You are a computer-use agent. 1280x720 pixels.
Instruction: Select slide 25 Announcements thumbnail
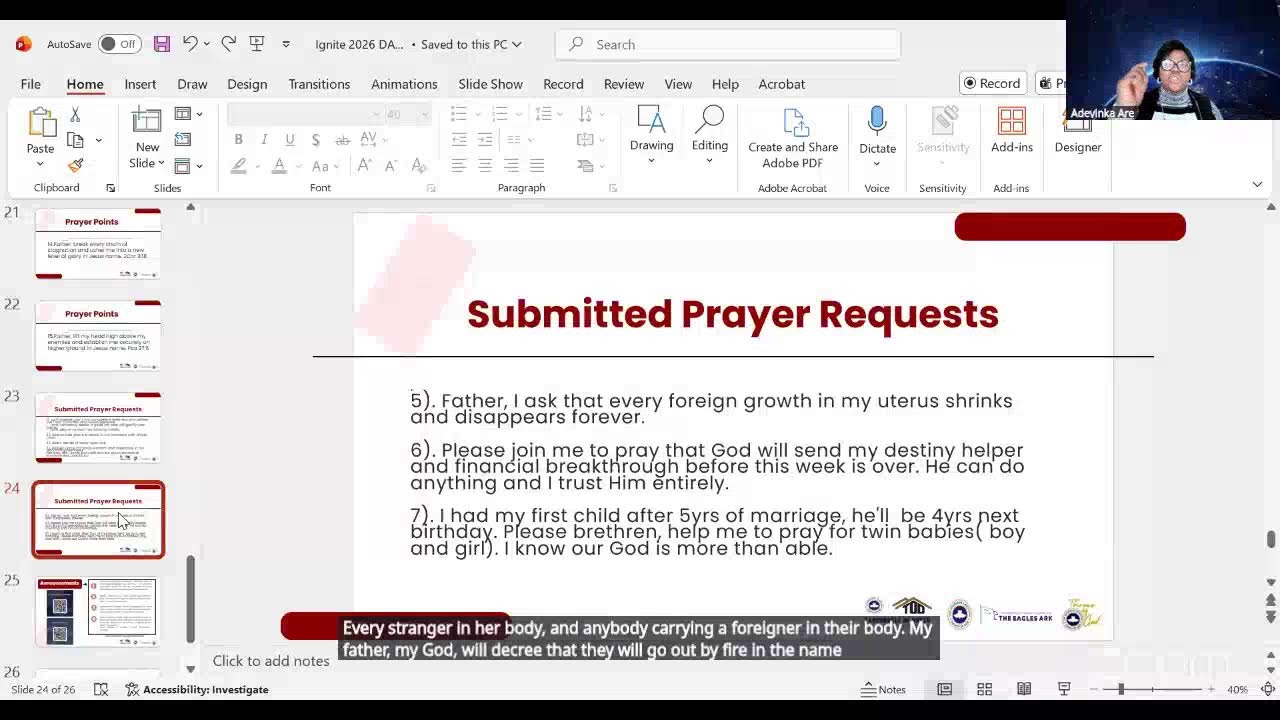[98, 612]
